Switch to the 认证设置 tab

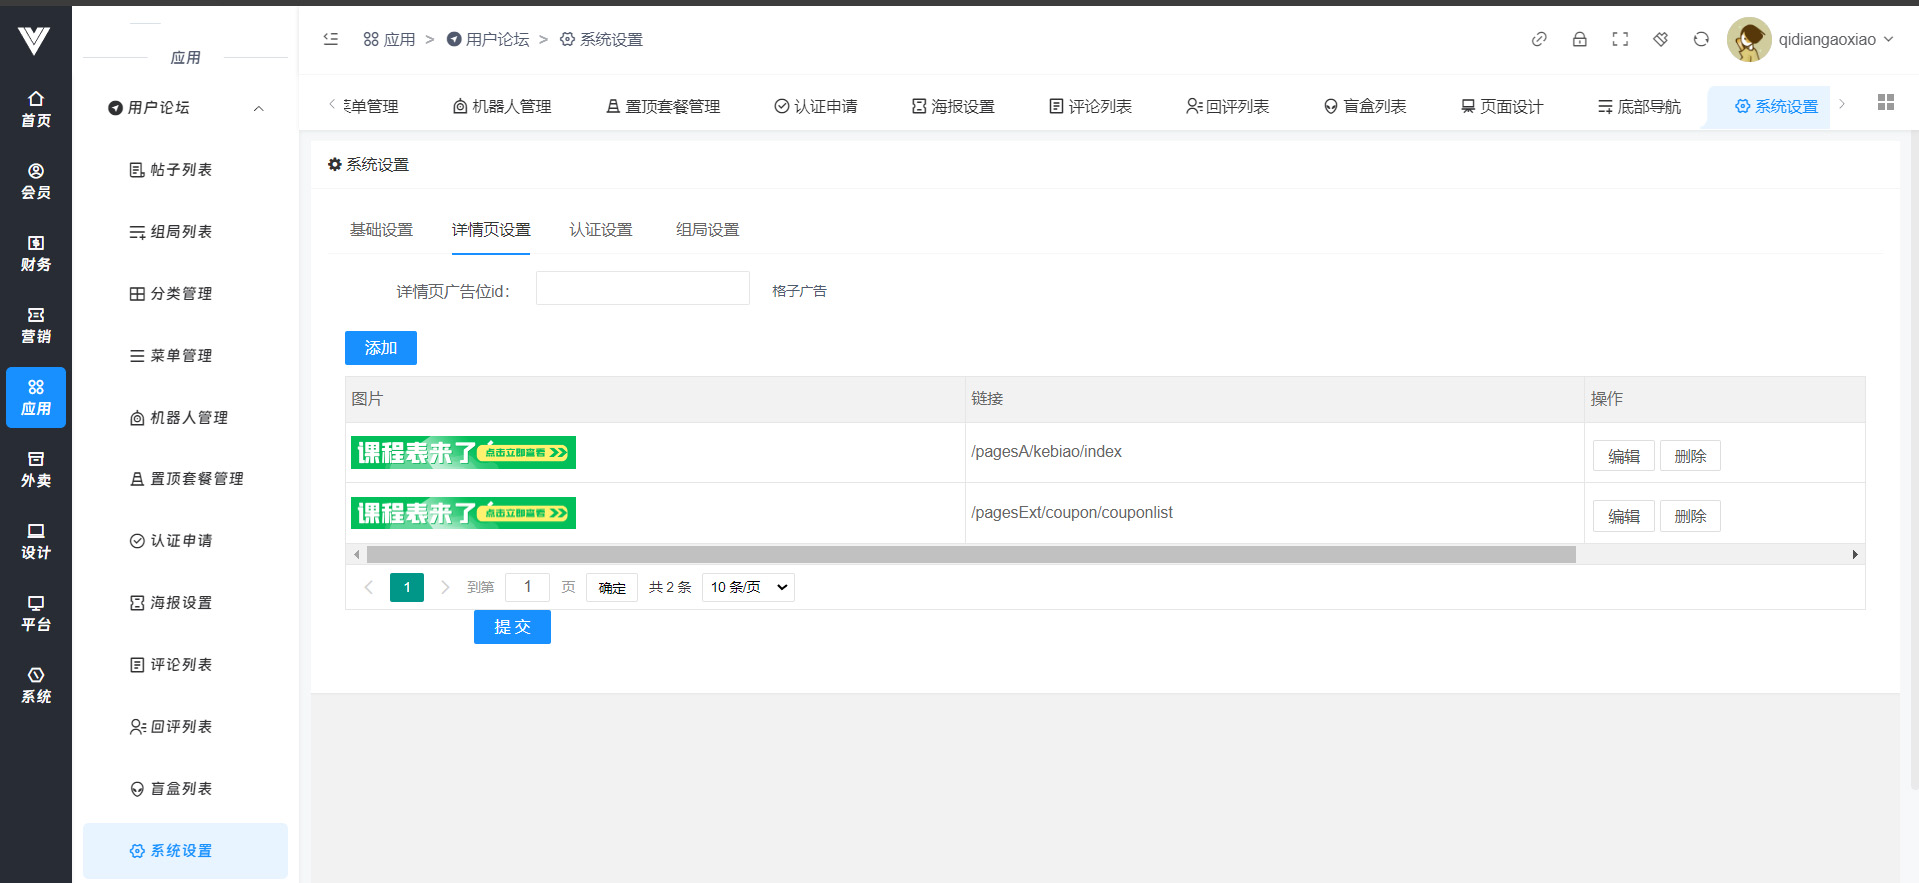pyautogui.click(x=601, y=230)
